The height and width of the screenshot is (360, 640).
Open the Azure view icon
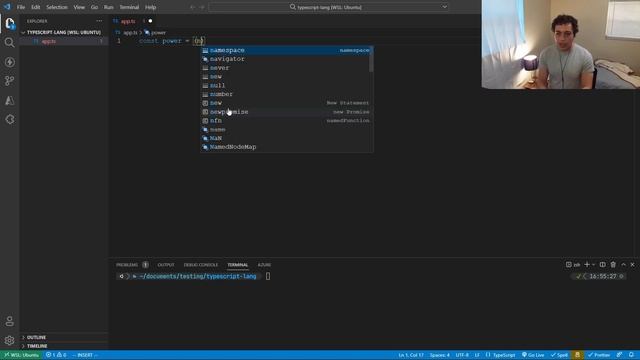point(9,100)
